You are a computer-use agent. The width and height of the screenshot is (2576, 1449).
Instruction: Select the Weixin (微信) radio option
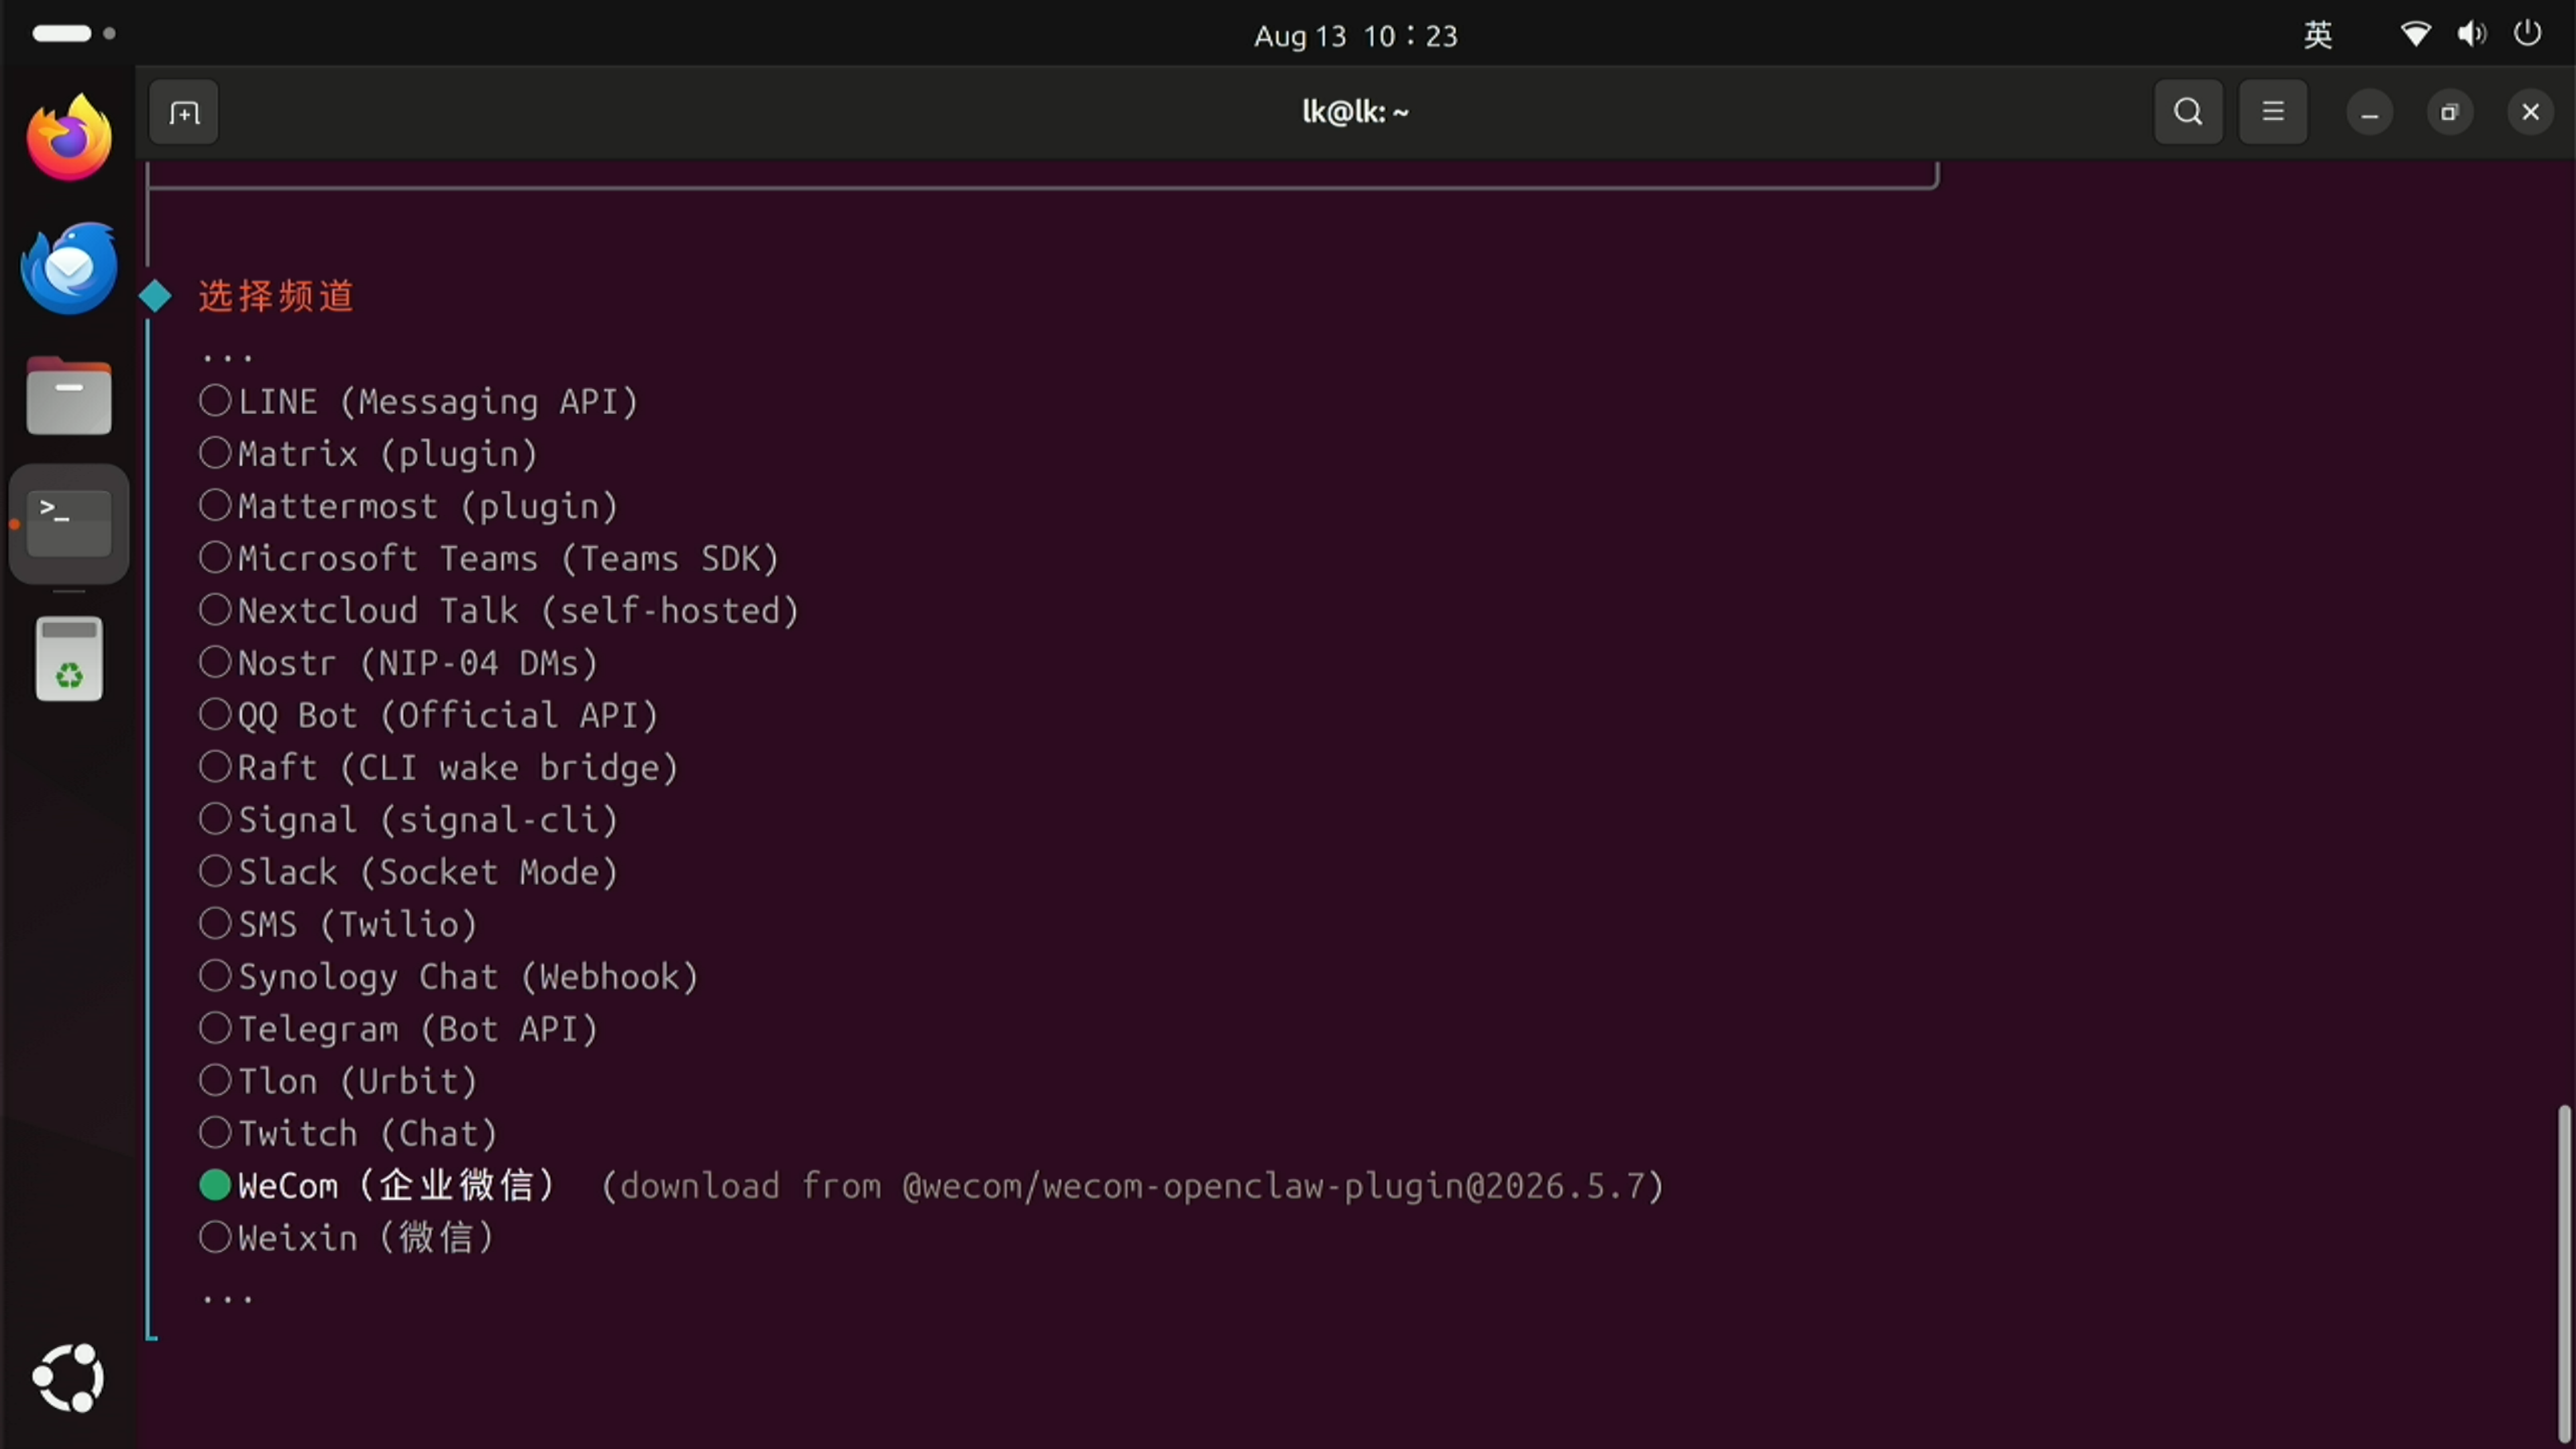coord(347,1238)
